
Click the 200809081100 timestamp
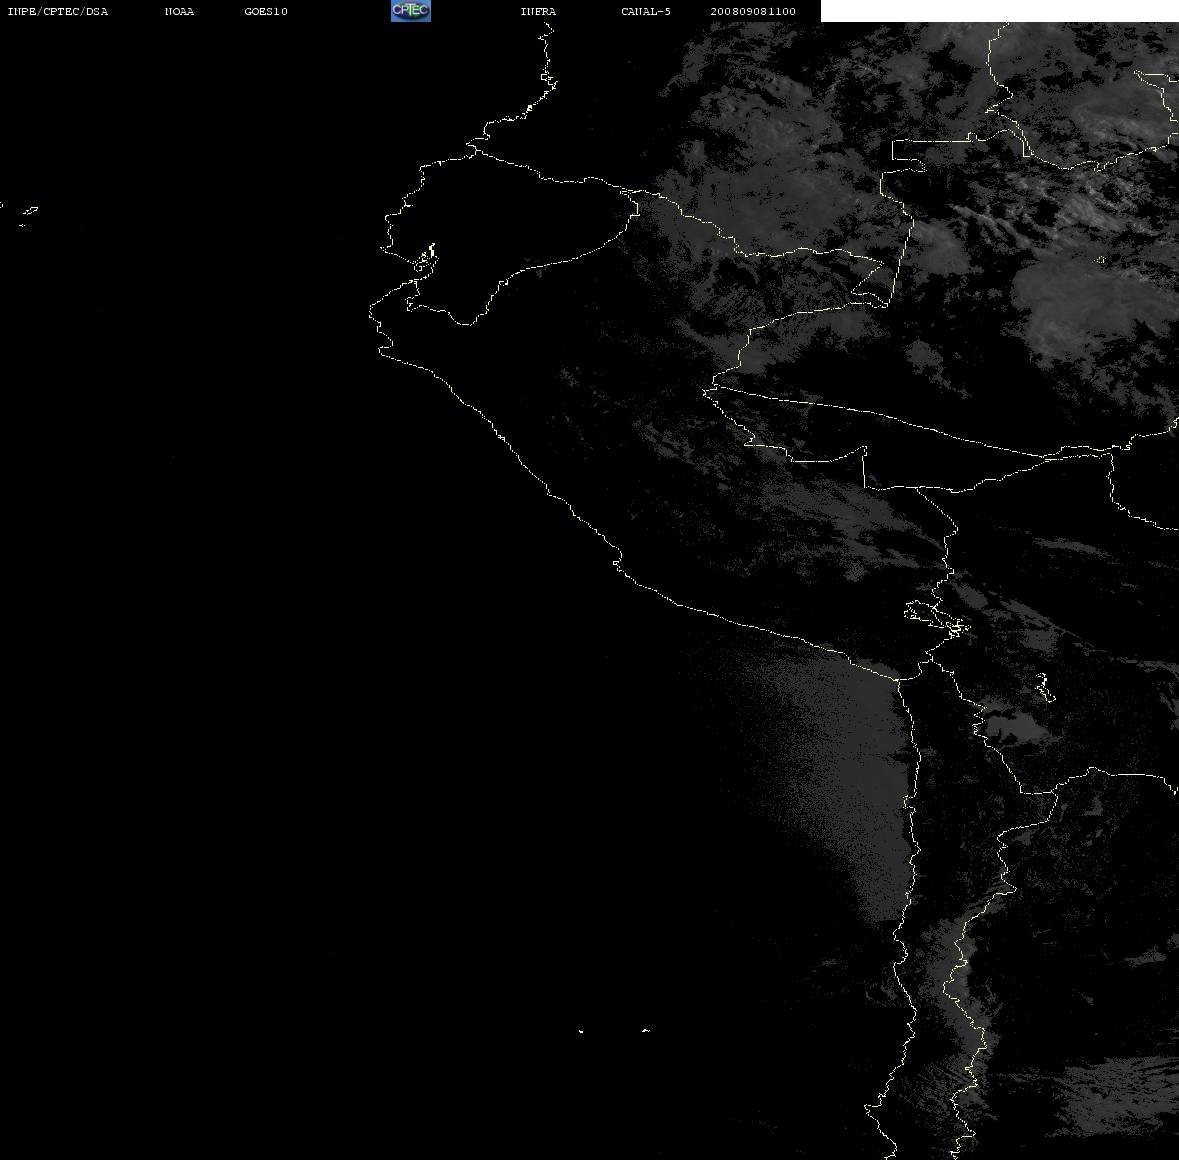click(x=753, y=11)
